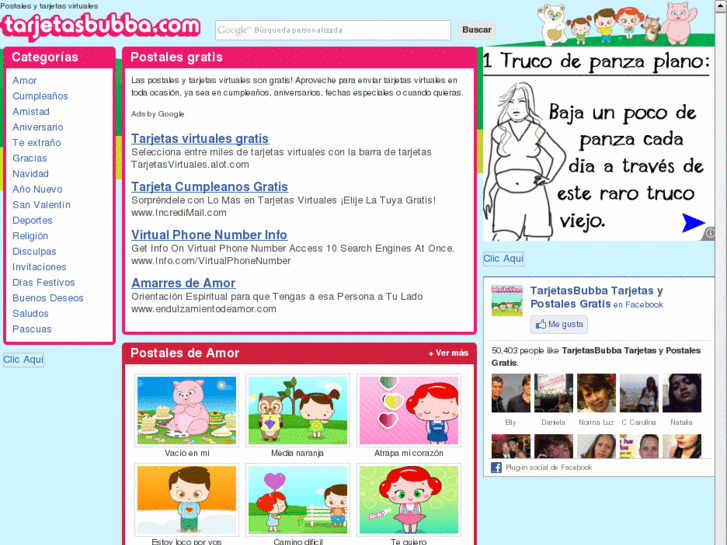
Task: Click the en Facebook link
Action: 638,305
